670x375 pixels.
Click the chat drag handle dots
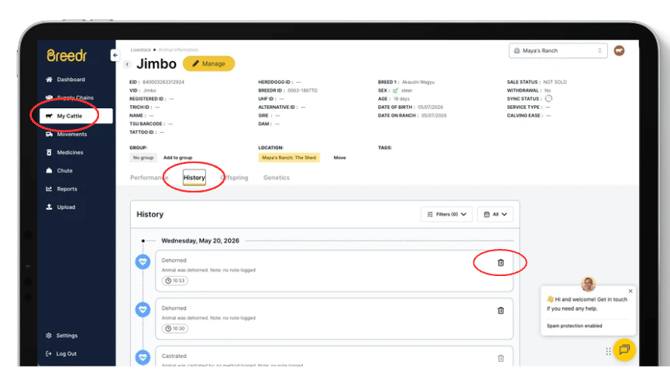[x=608, y=352]
